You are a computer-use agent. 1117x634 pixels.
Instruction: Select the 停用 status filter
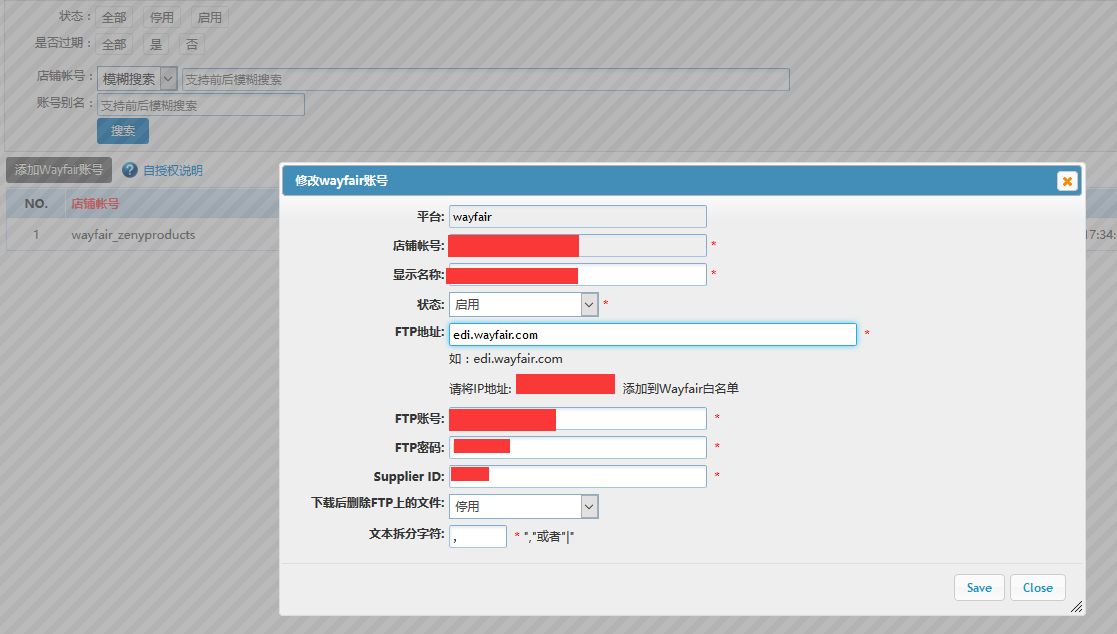161,18
